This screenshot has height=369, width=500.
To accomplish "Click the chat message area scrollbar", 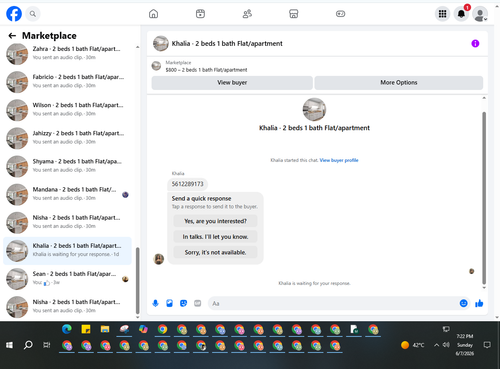I will click(484, 198).
